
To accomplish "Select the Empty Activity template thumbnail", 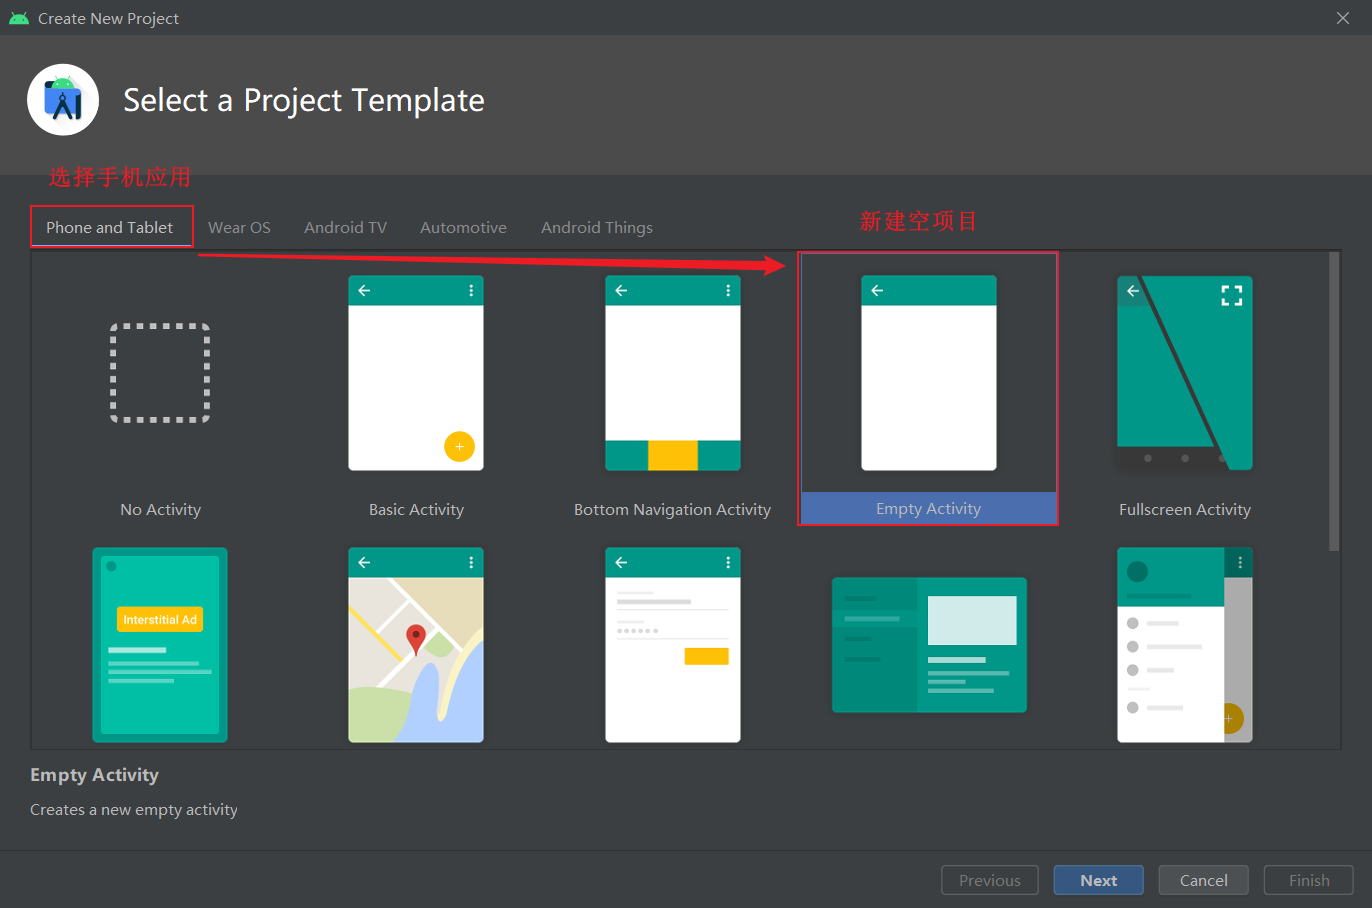I will pos(929,373).
